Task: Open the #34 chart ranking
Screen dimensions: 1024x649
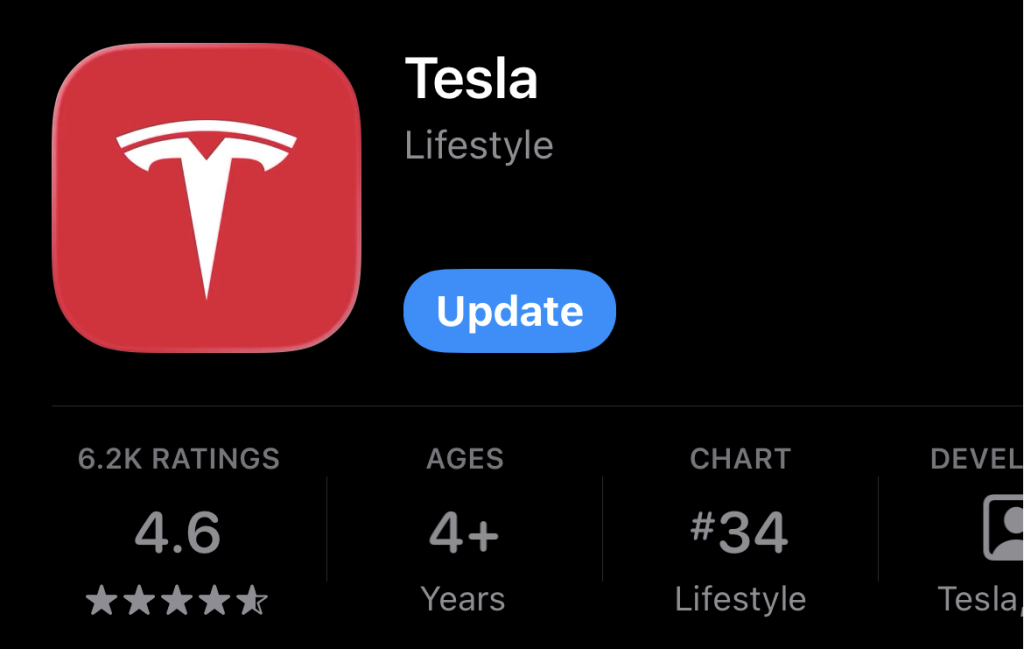Action: [740, 531]
